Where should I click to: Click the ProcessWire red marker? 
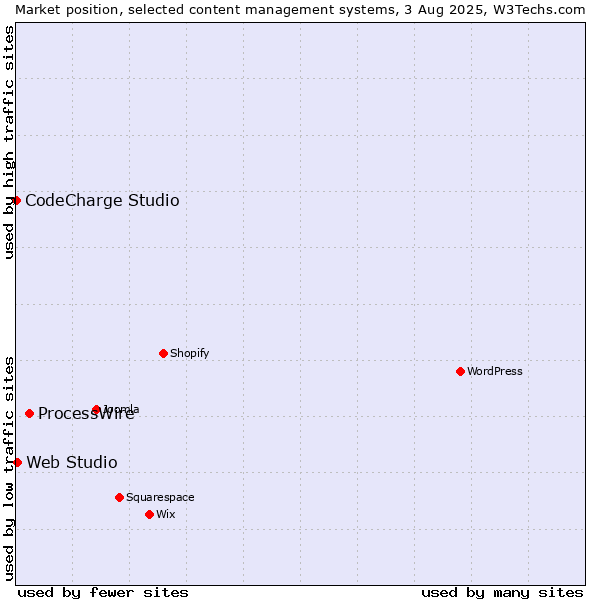29,413
